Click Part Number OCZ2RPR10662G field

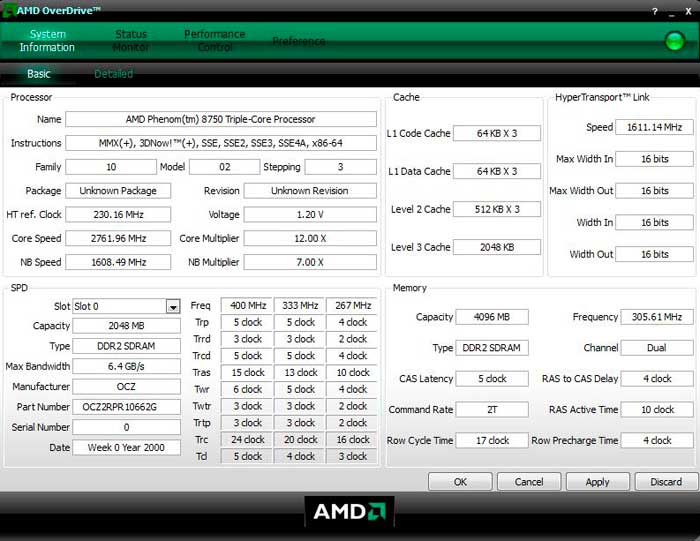126,407
